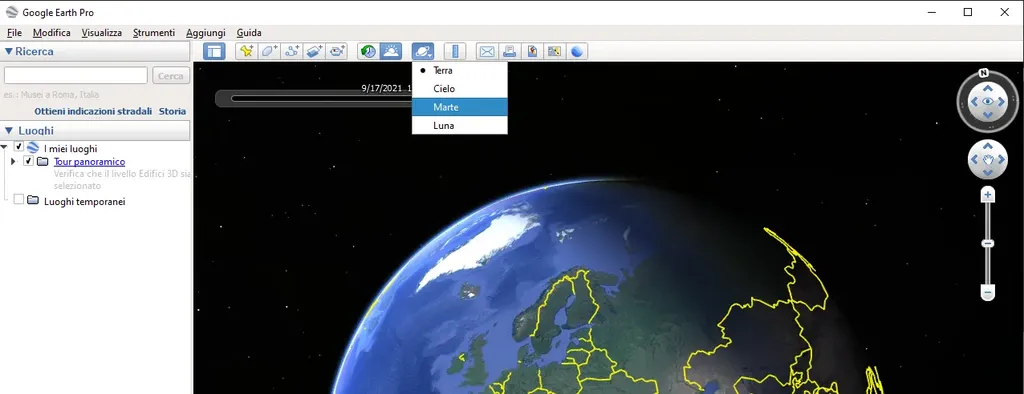1024x394 pixels.
Task: Add an image overlay from the toolbar
Action: pos(314,51)
